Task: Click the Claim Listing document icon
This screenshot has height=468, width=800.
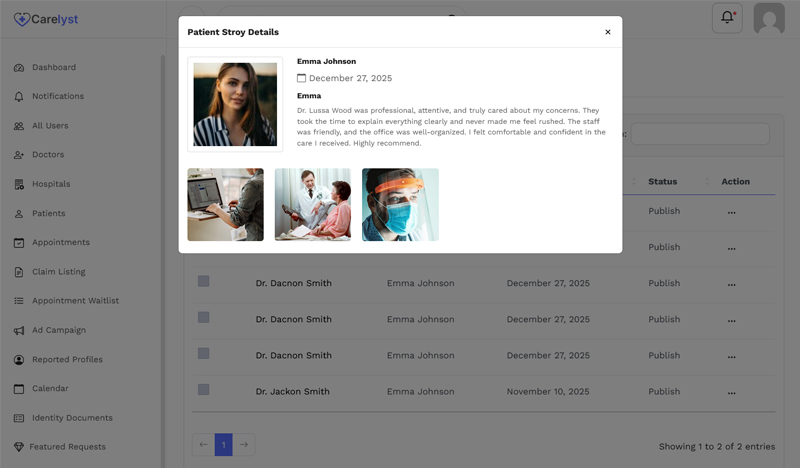Action: (19, 272)
